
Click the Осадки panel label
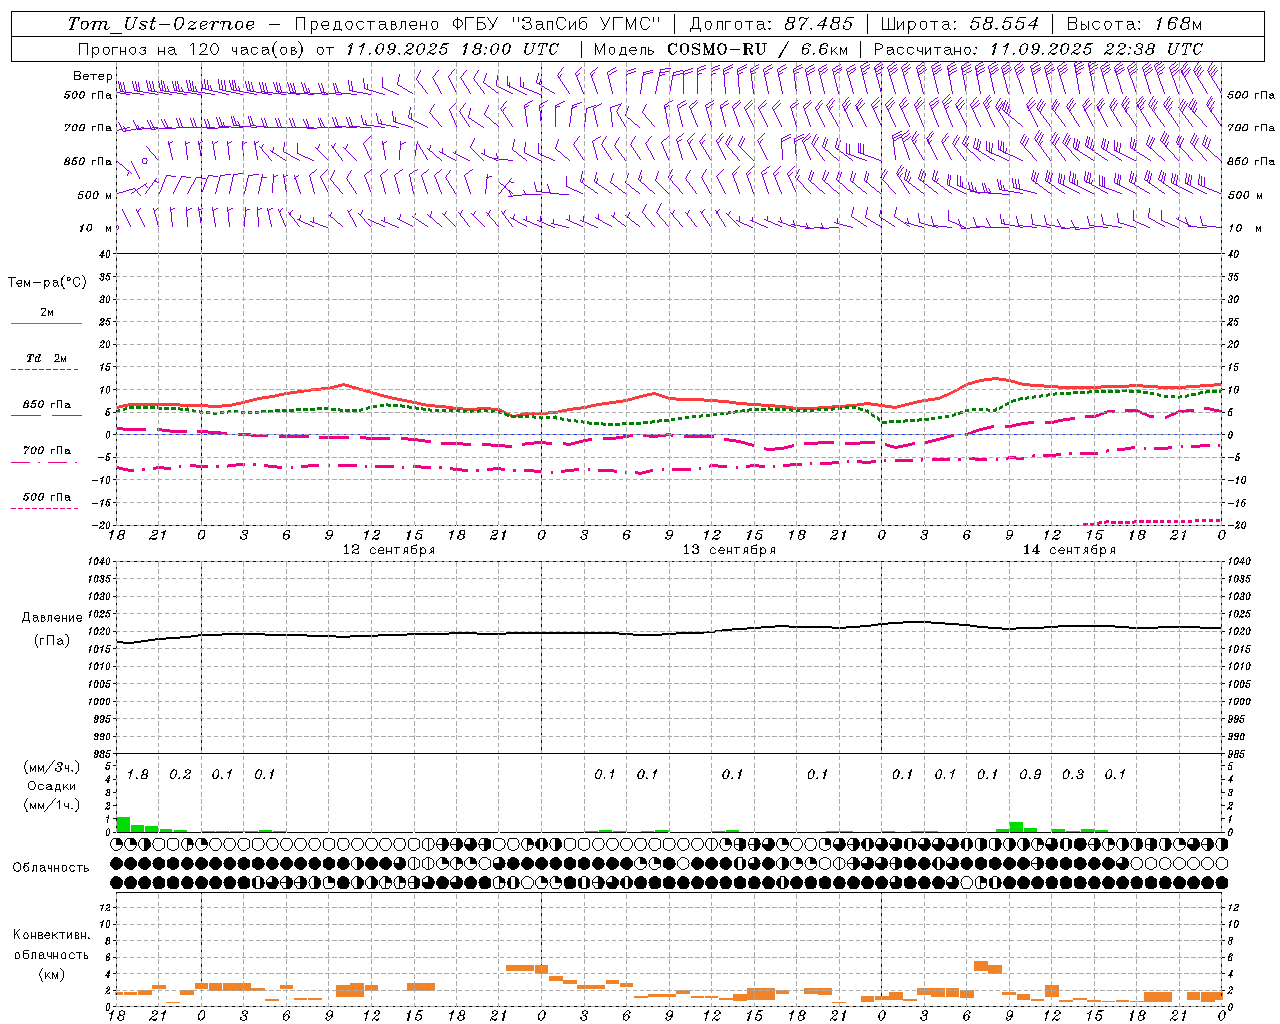click(51, 787)
